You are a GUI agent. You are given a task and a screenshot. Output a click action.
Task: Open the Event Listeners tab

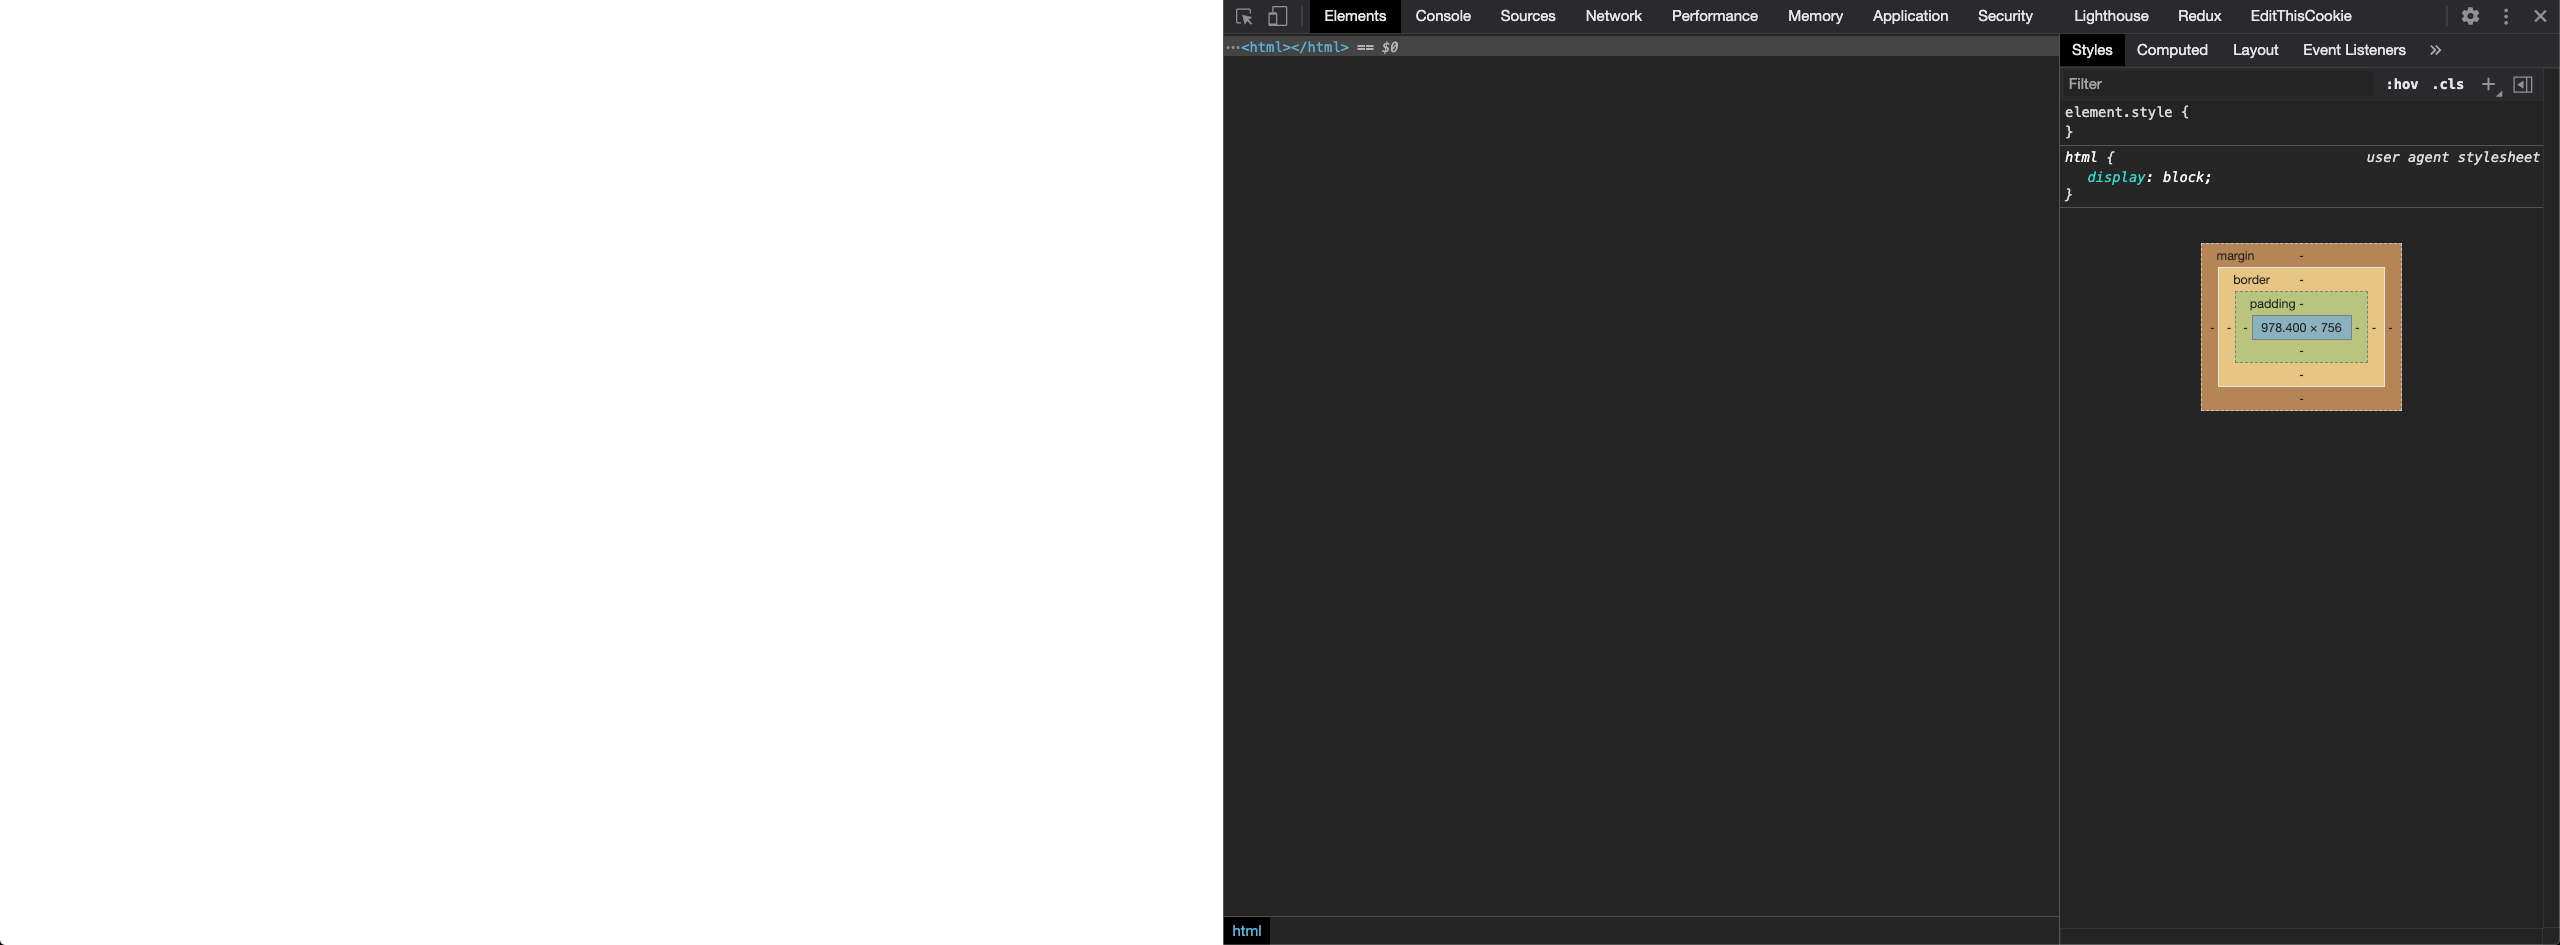[x=2353, y=50]
